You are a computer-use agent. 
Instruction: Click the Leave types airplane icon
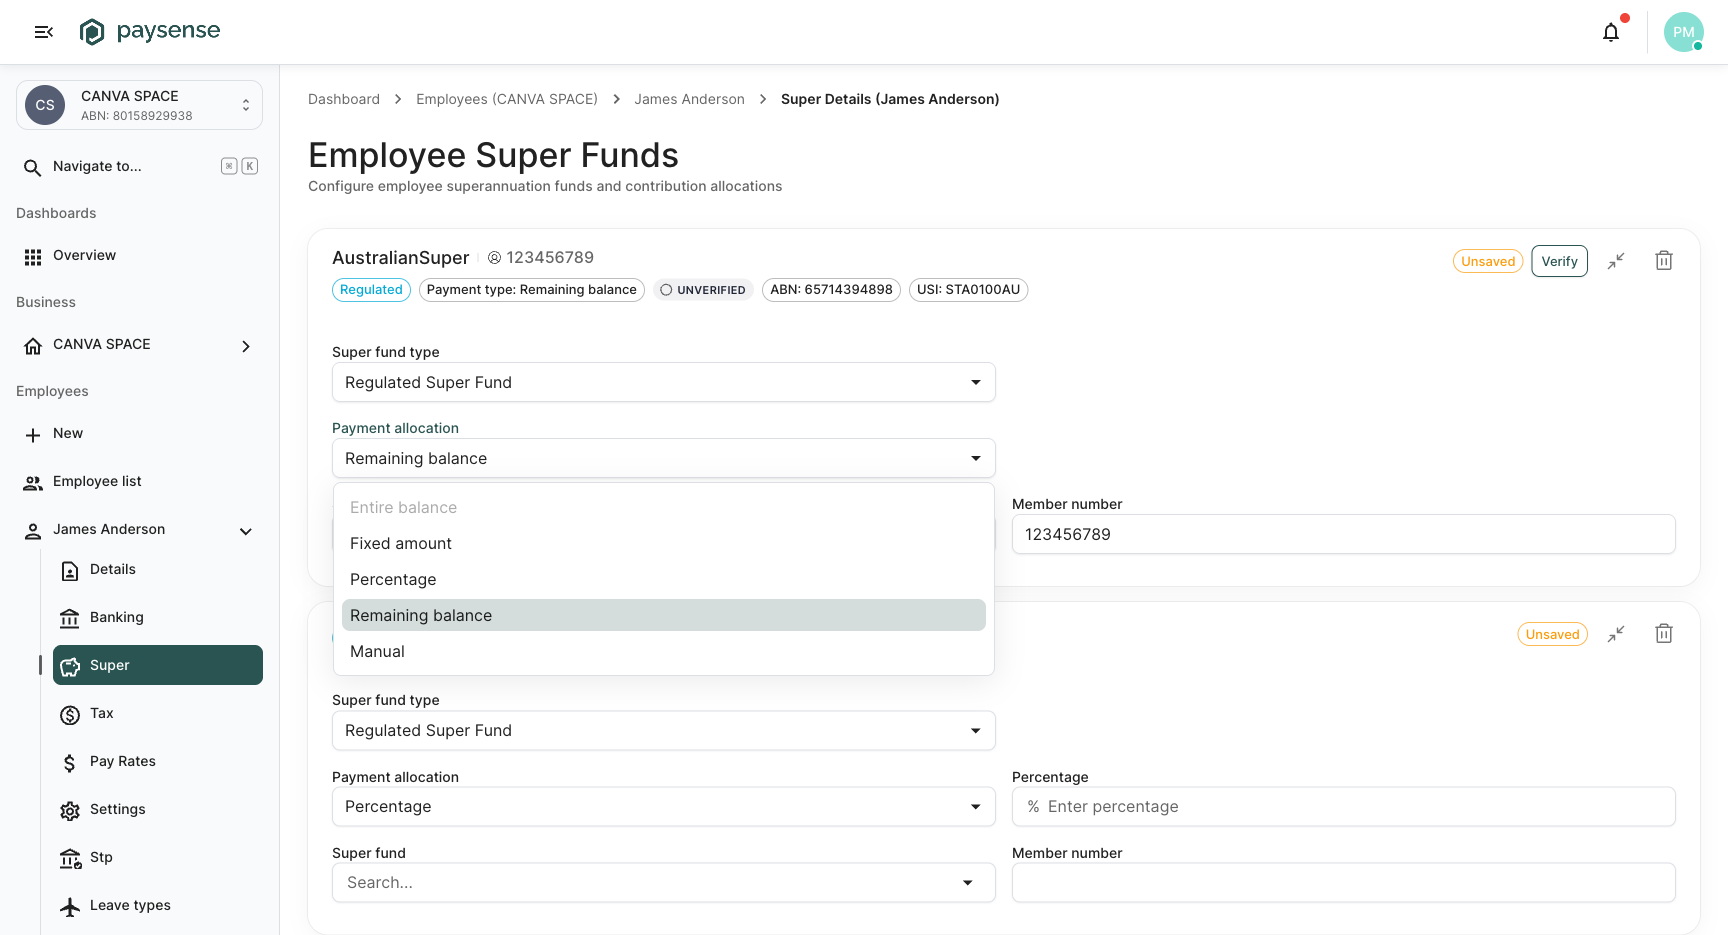[x=70, y=907]
